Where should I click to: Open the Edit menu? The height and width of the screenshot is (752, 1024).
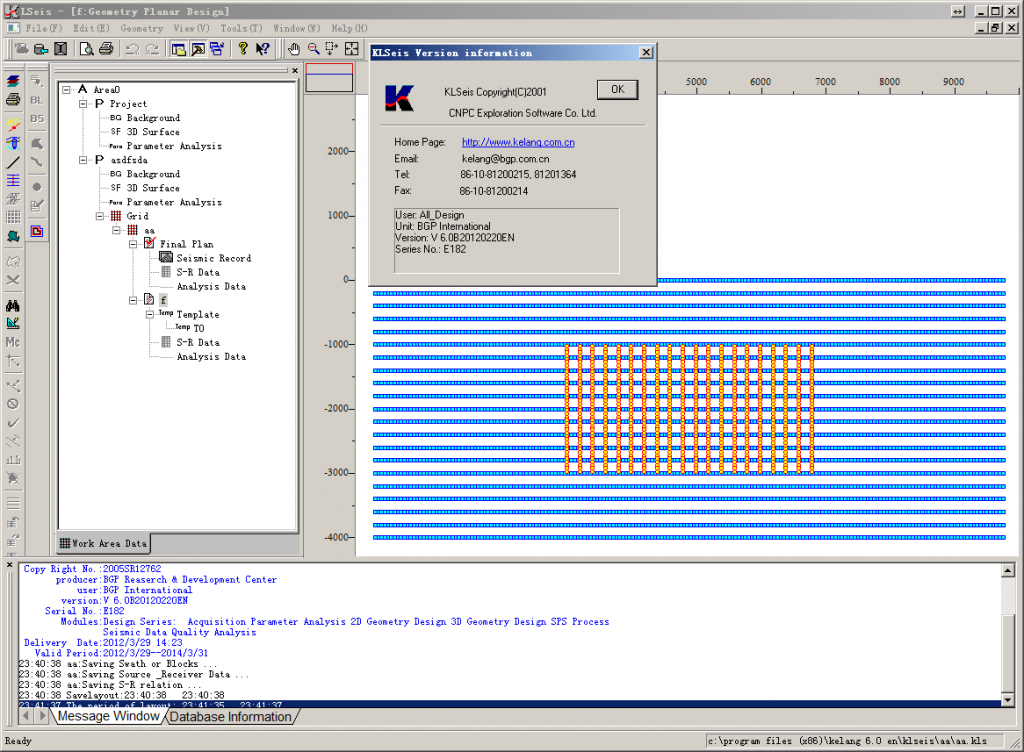point(91,28)
